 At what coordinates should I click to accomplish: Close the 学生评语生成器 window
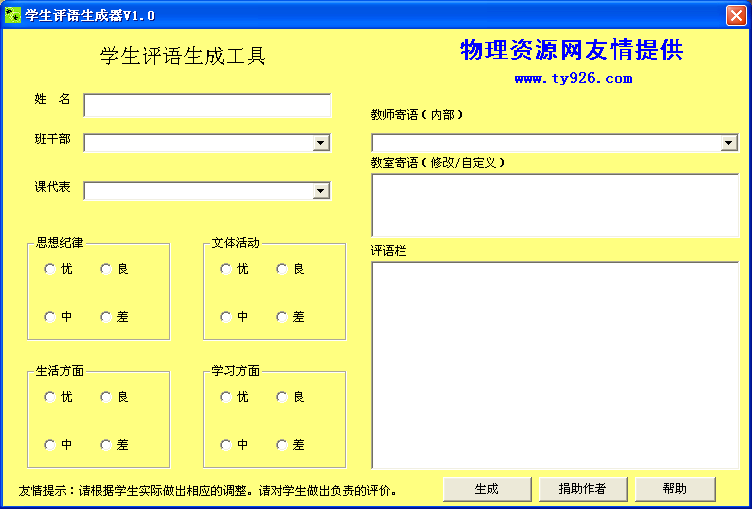pos(736,15)
